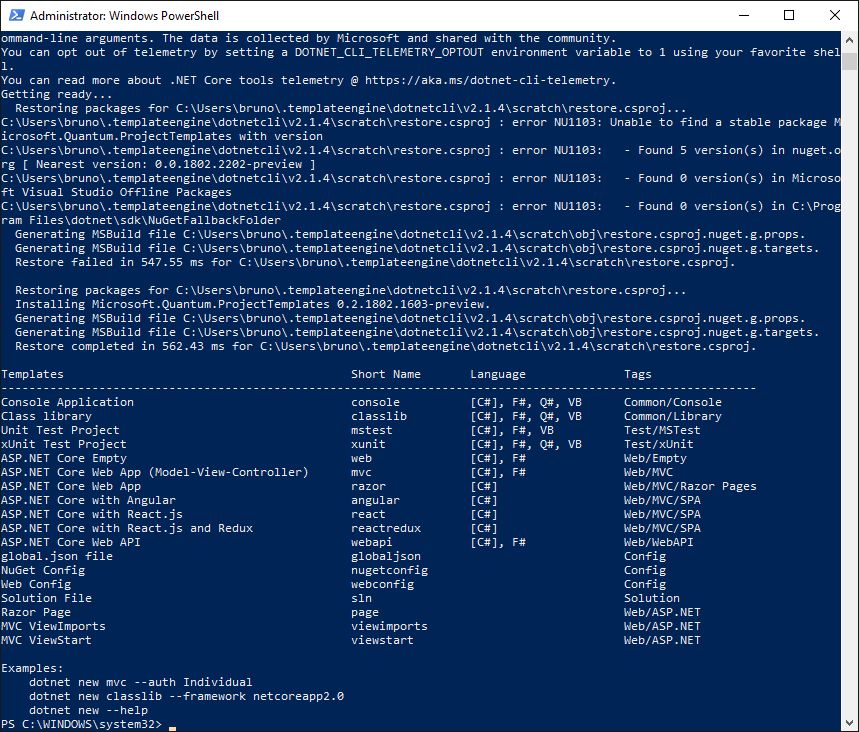Click the scrollbar up arrow
Viewport: 859px width, 732px height.
850,39
